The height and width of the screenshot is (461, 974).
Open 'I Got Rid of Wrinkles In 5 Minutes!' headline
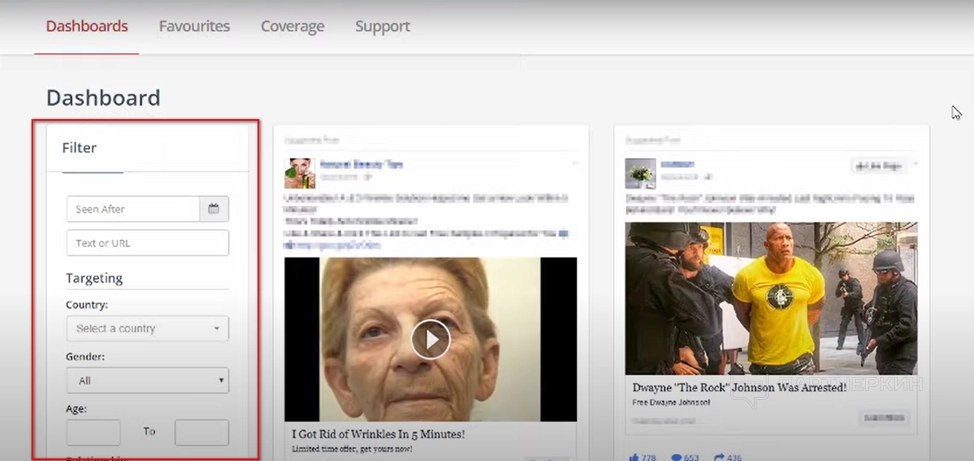coord(378,434)
